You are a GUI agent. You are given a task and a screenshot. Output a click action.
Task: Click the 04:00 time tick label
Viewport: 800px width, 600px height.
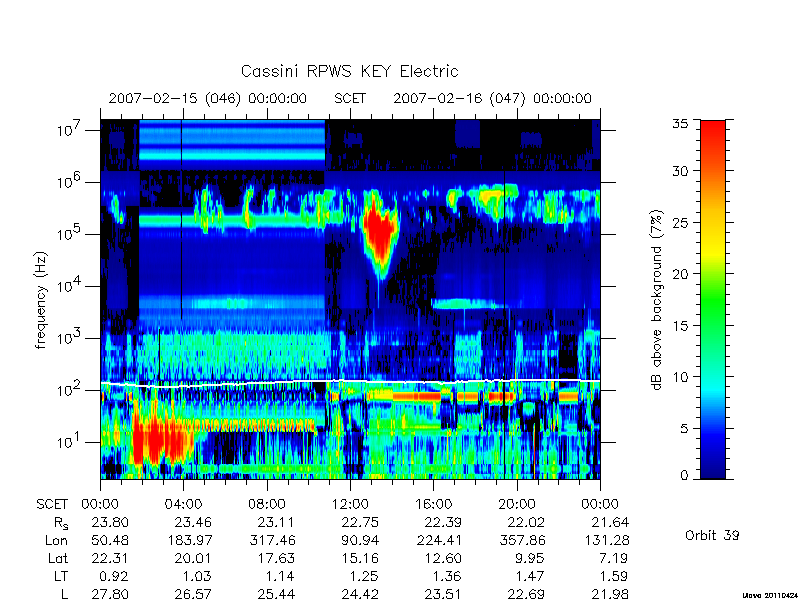click(183, 504)
